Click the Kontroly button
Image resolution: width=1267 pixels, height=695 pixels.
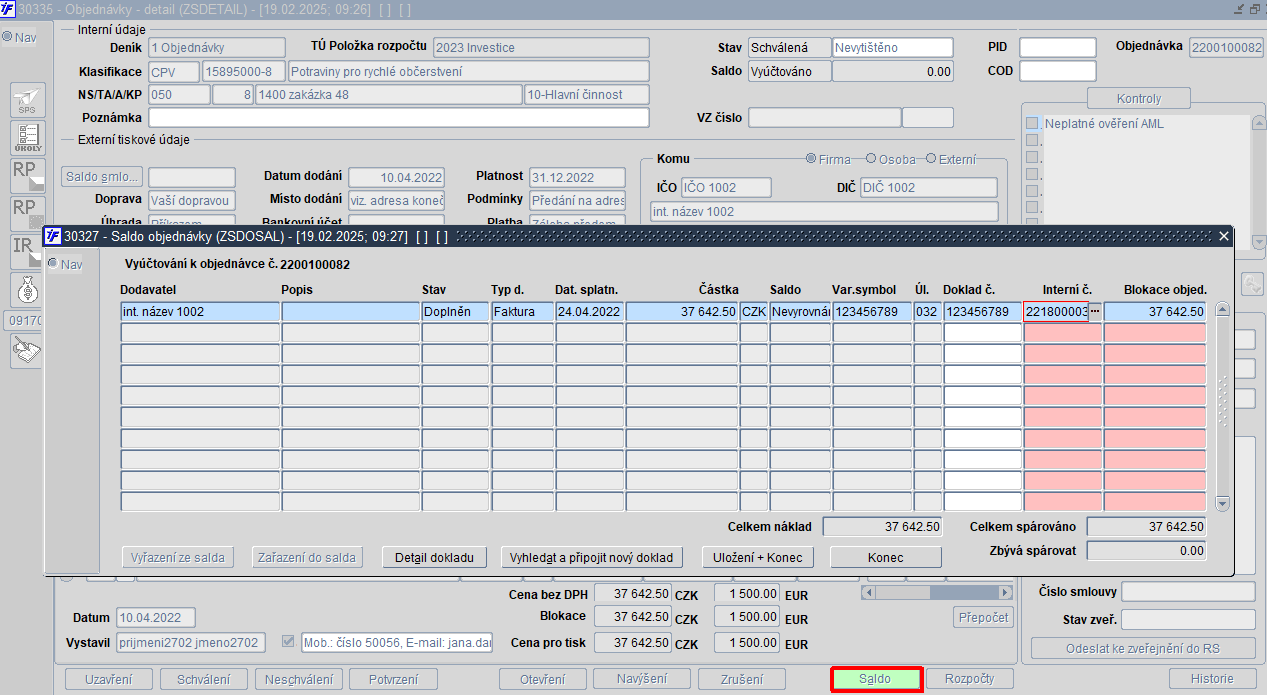click(x=1139, y=99)
